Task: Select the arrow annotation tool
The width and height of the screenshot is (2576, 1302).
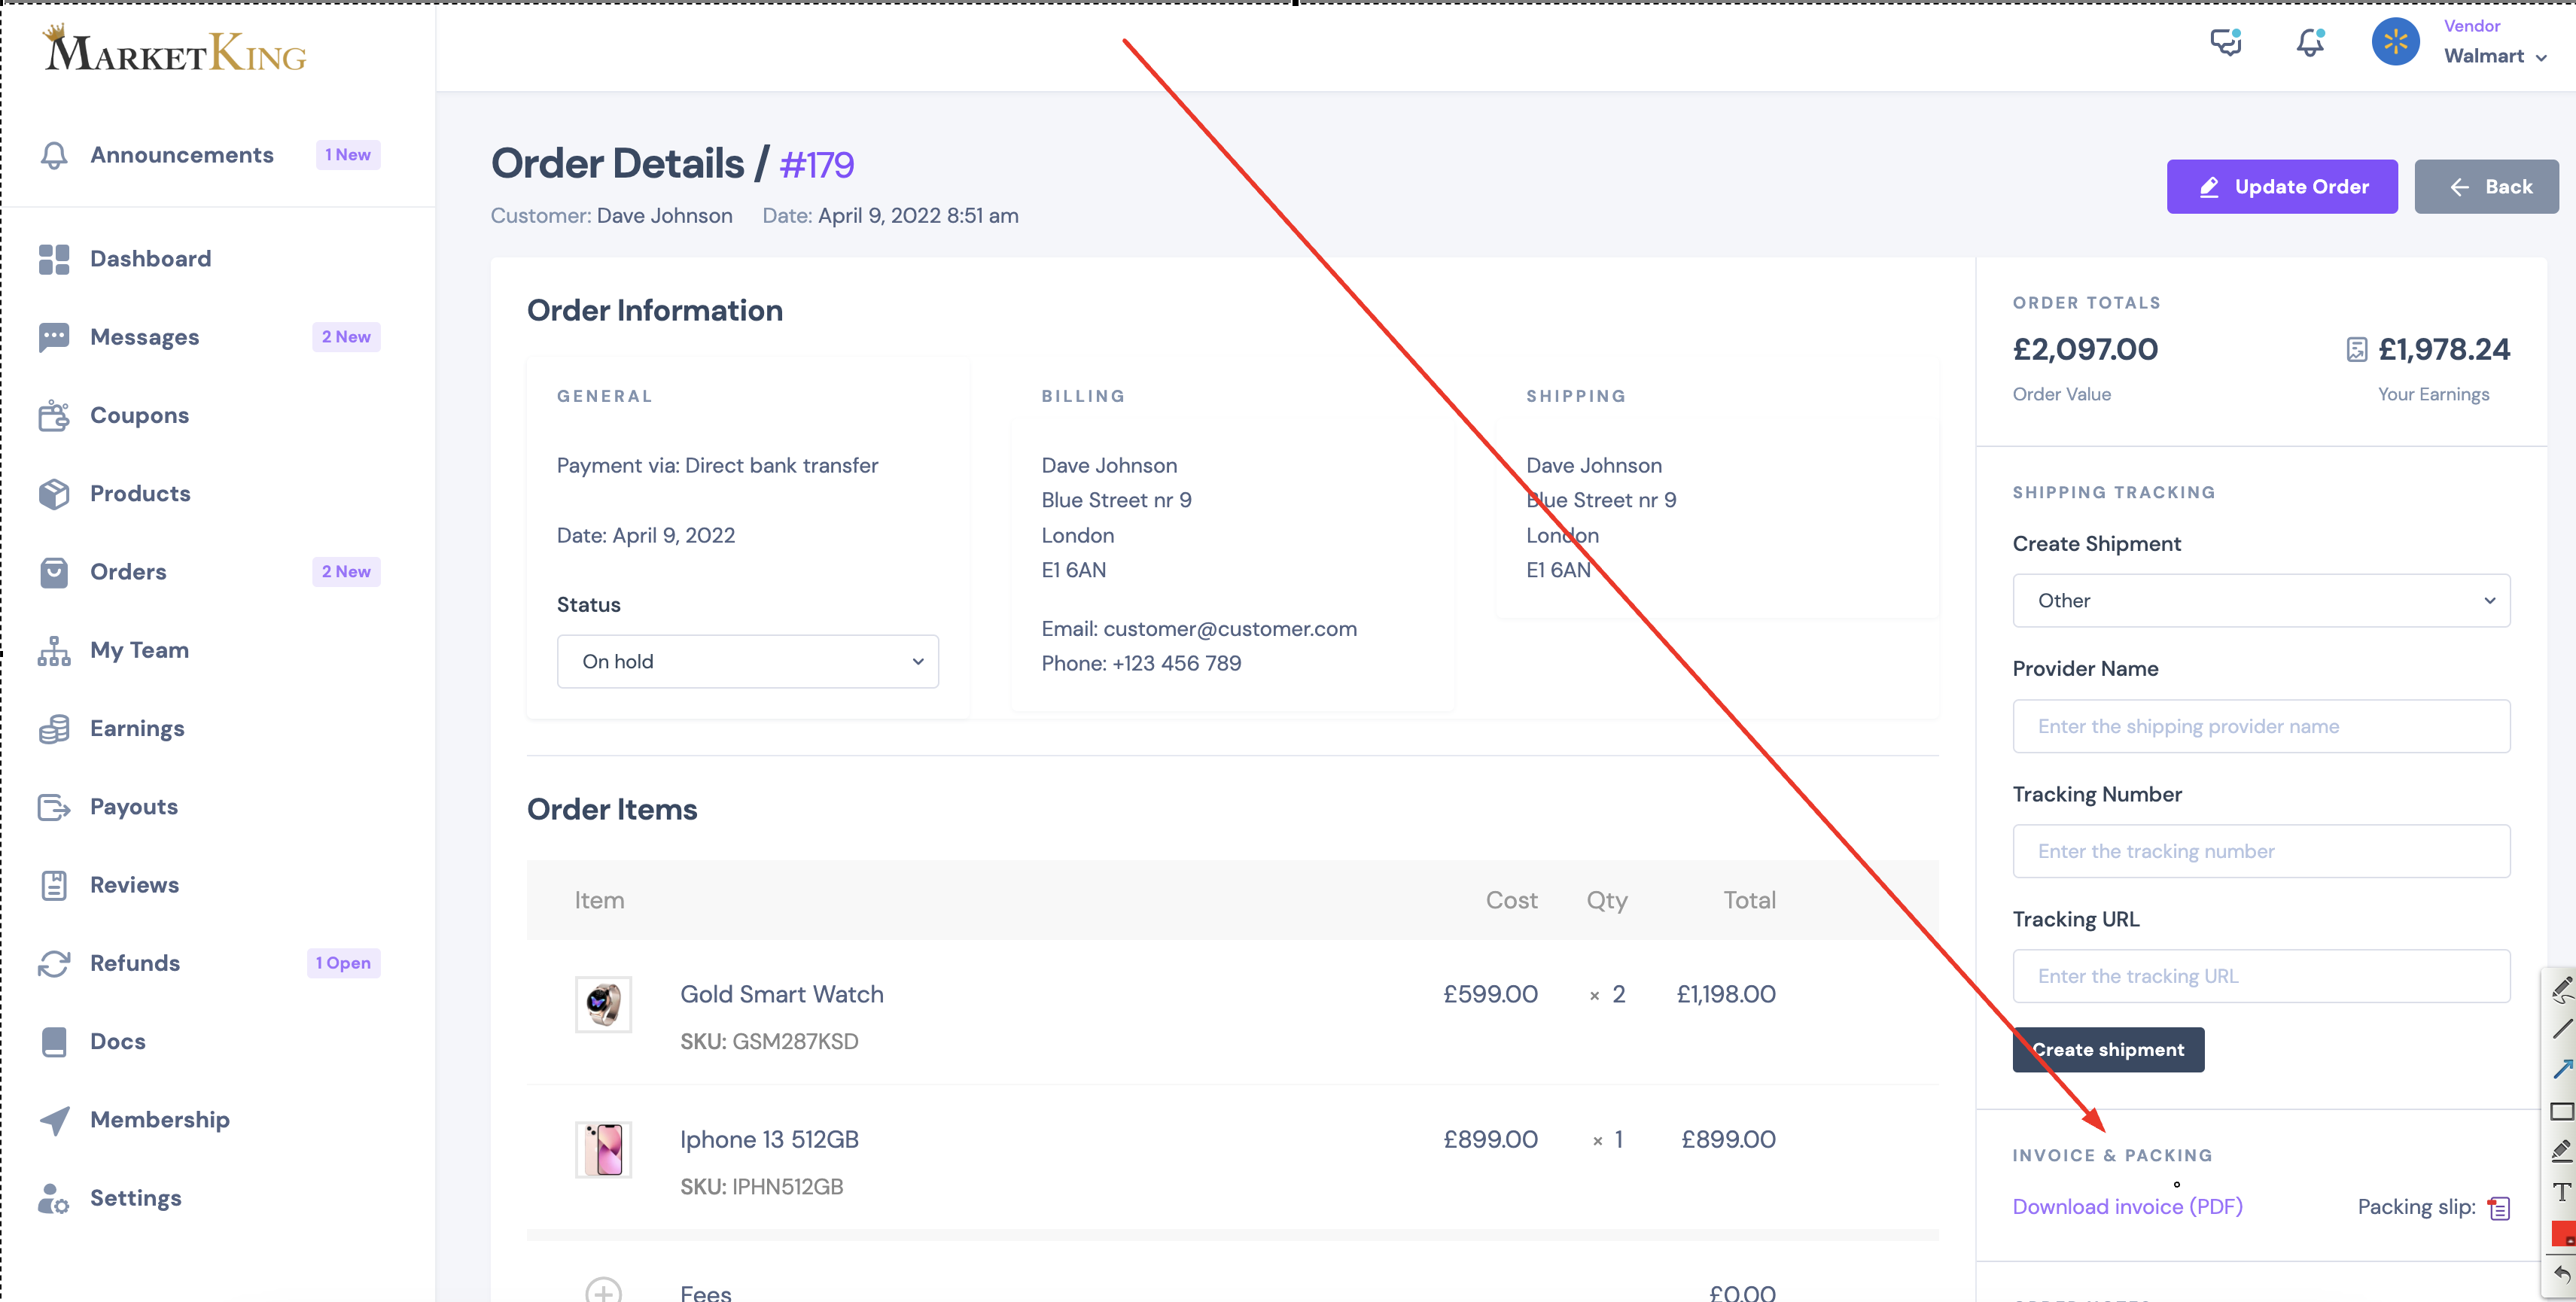Action: pyautogui.click(x=2562, y=1070)
